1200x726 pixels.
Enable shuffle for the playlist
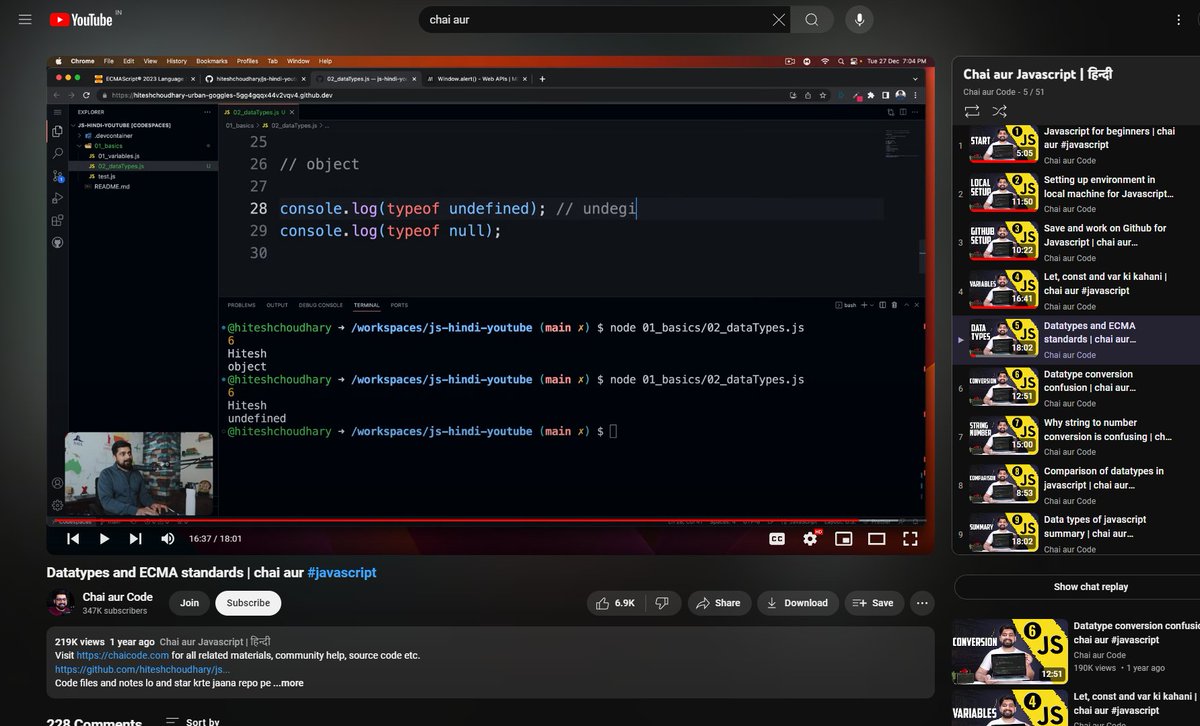coord(999,113)
